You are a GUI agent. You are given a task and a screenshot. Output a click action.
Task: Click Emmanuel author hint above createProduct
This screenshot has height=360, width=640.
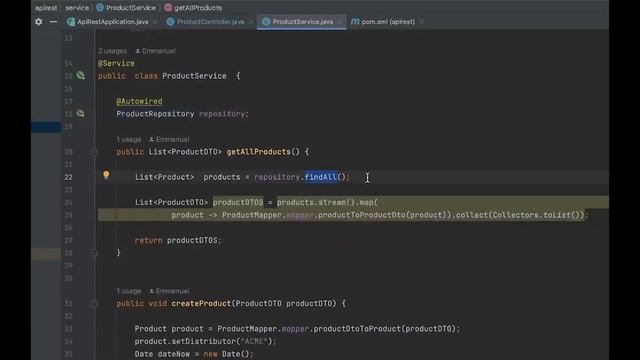coord(169,291)
